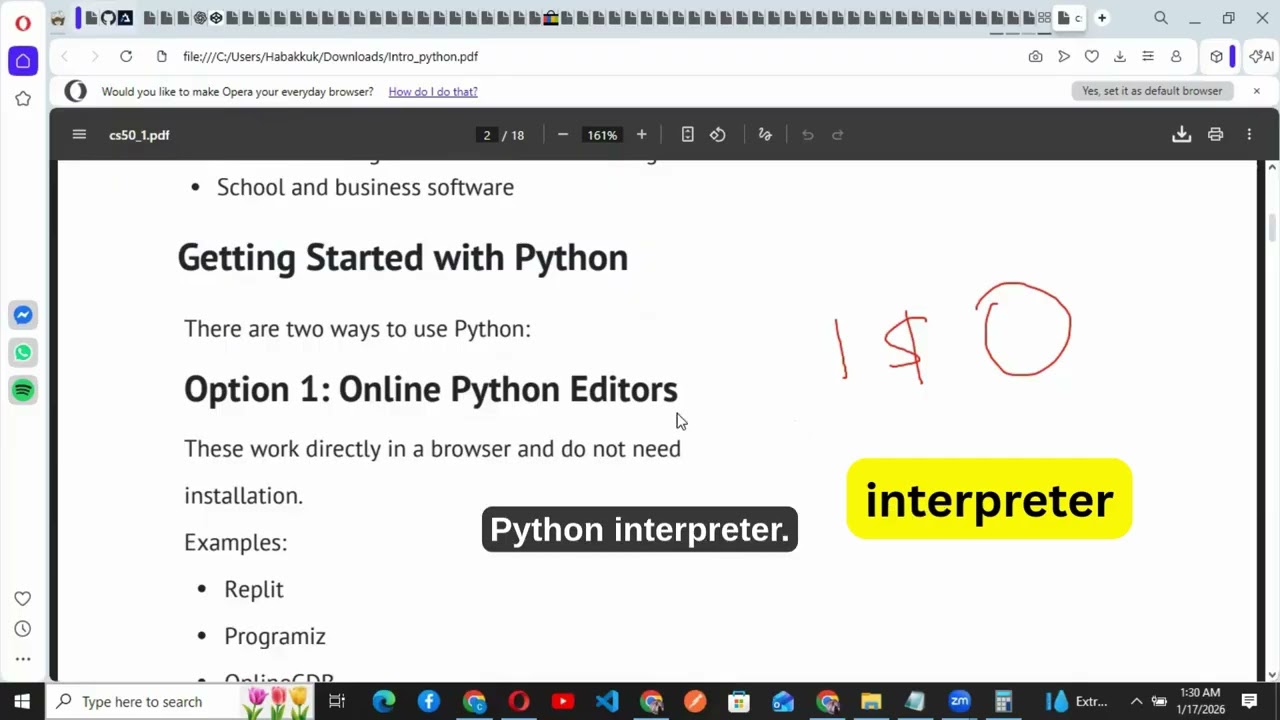1280x720 pixels.
Task: Open the player icon in address bar
Action: (x=1064, y=57)
